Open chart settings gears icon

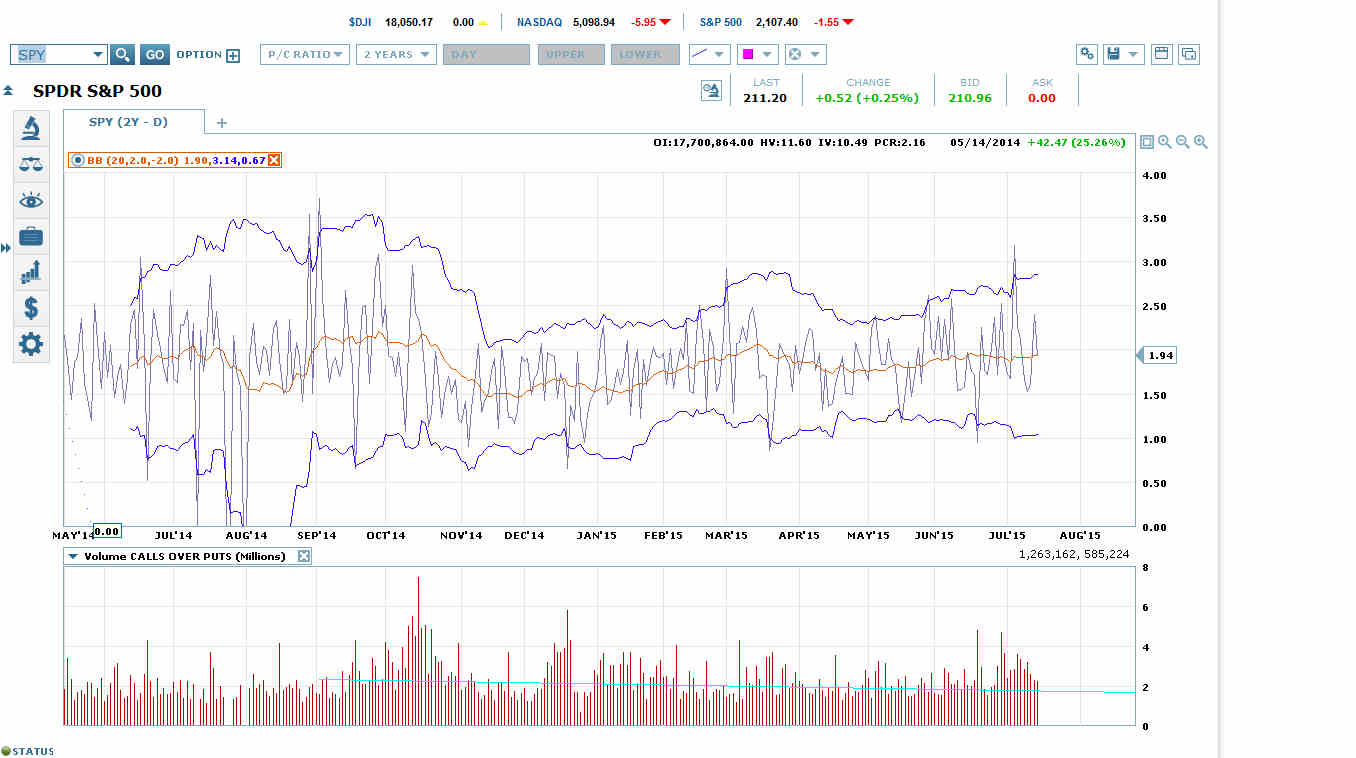[1087, 54]
